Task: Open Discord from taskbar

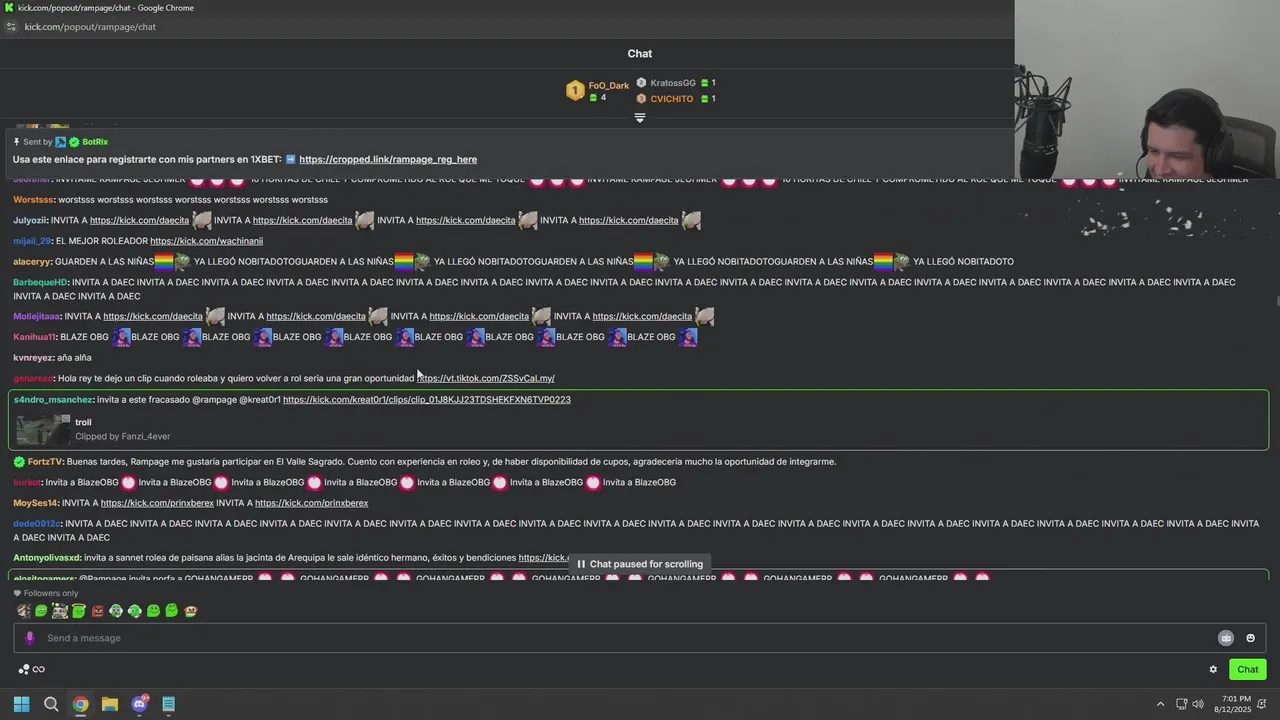Action: pos(139,704)
